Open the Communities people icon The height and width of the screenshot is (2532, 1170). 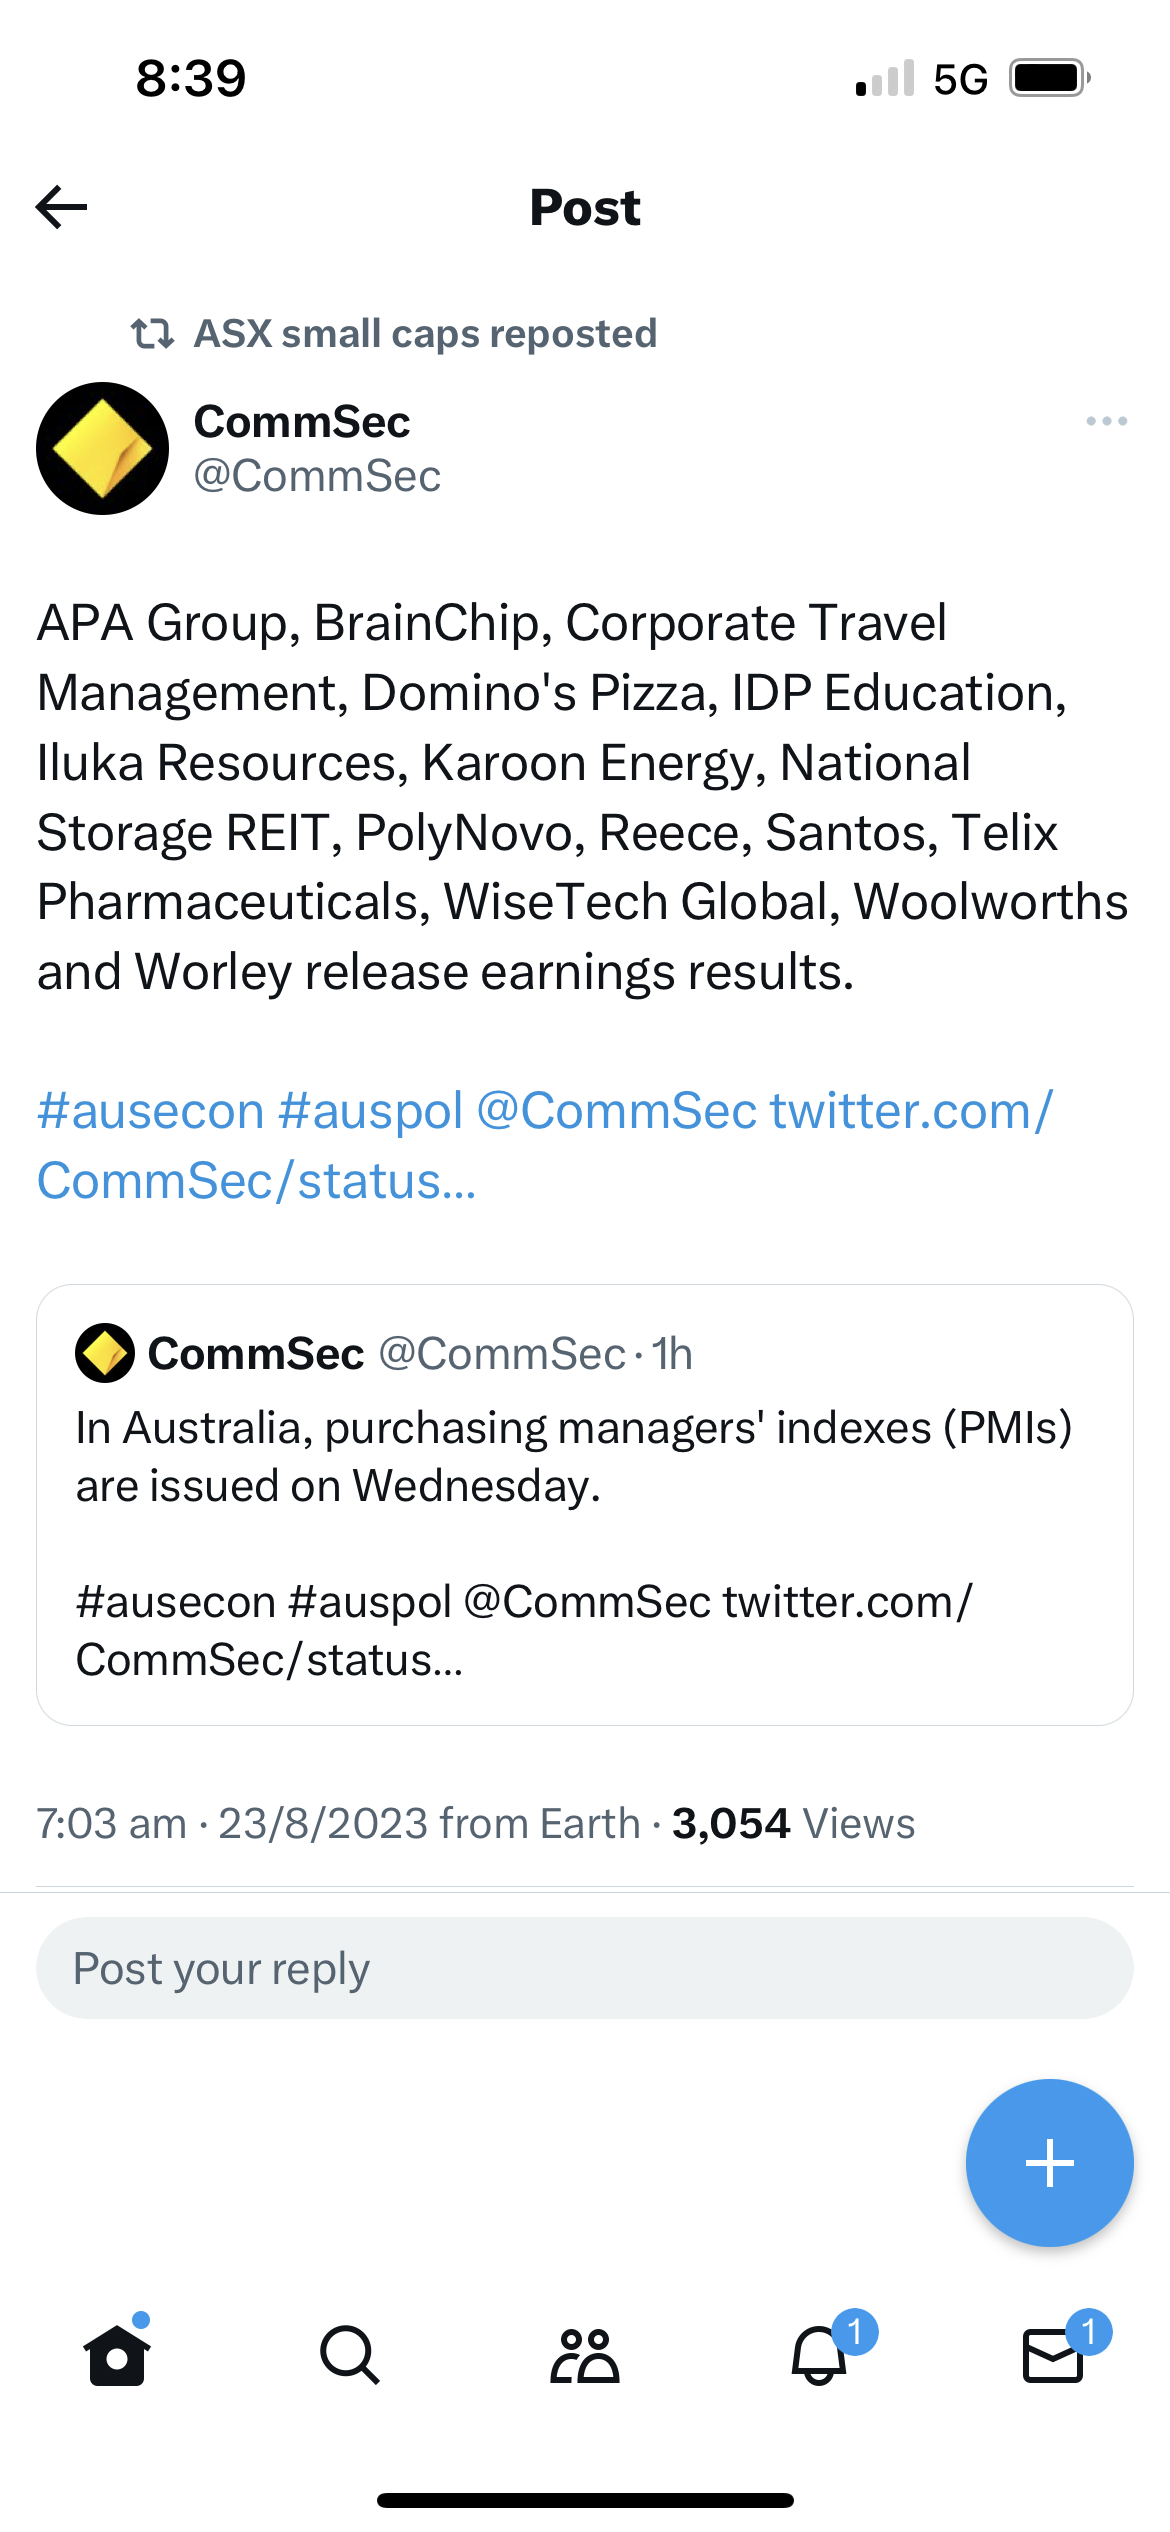point(585,2355)
